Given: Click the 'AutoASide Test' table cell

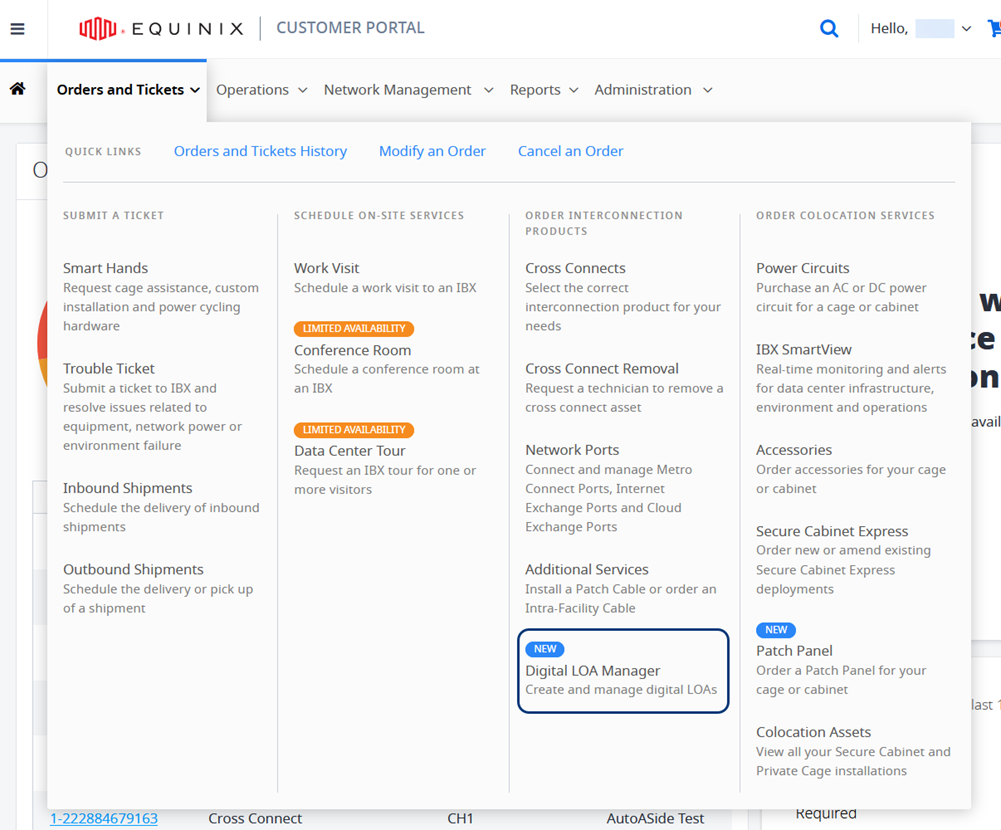Looking at the screenshot, I should pos(655,819).
